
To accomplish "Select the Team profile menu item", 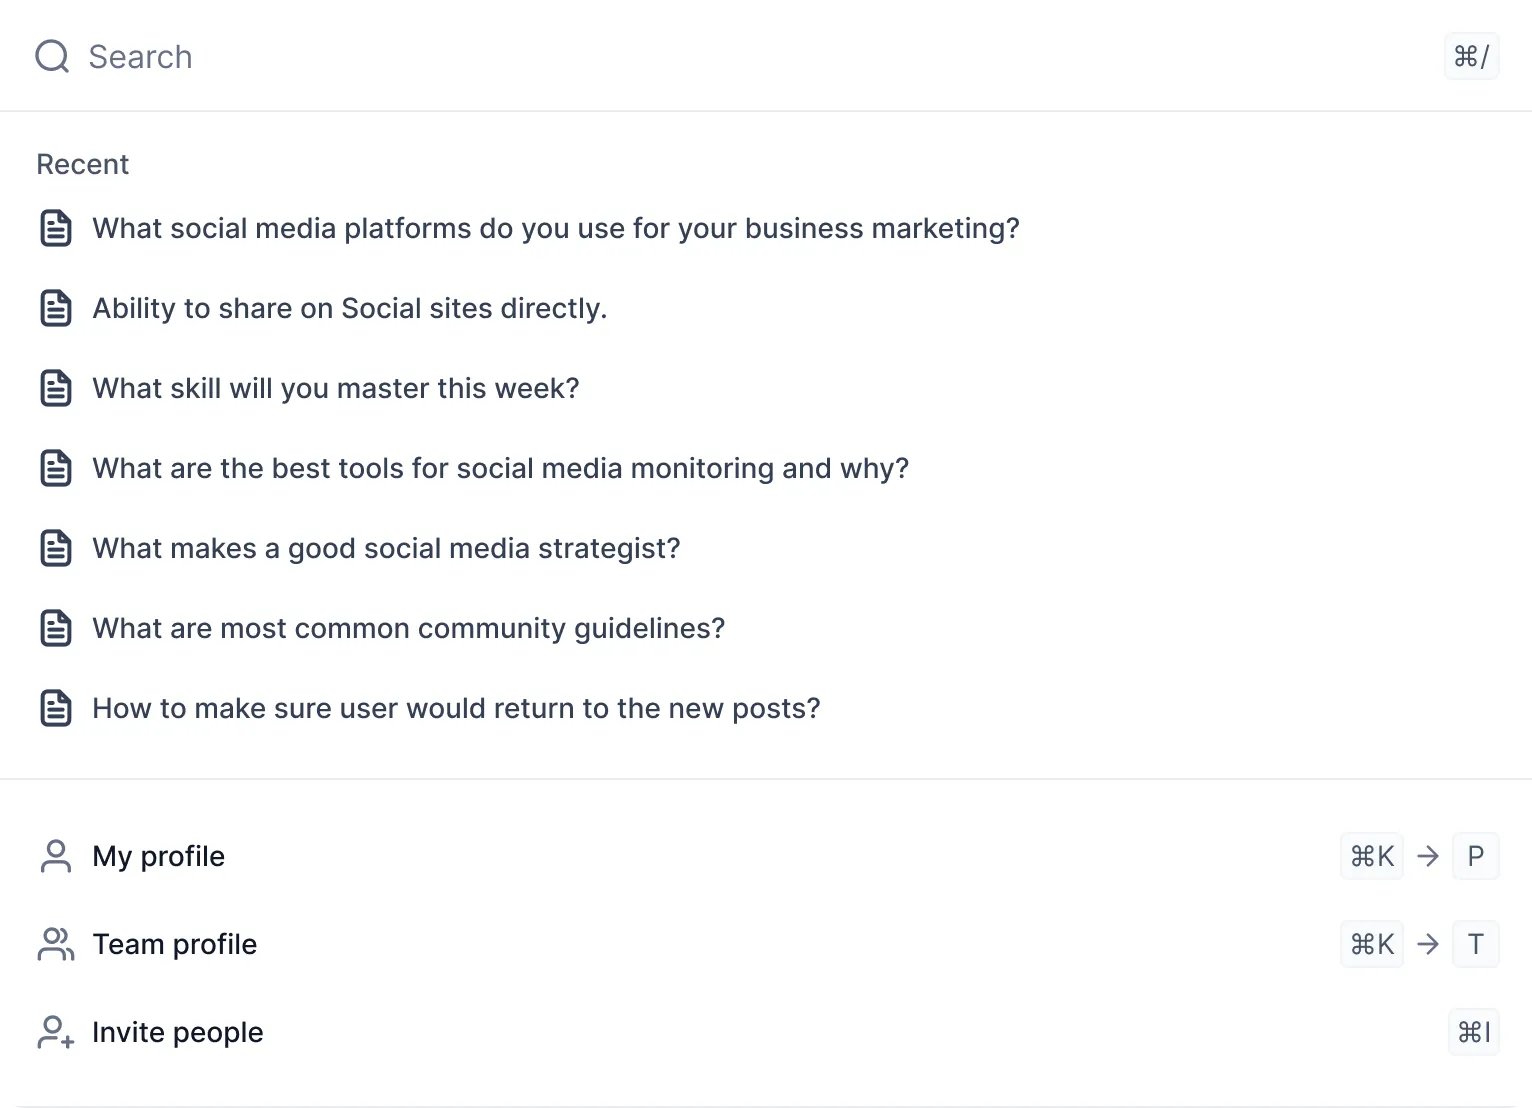I will pyautogui.click(x=175, y=944).
